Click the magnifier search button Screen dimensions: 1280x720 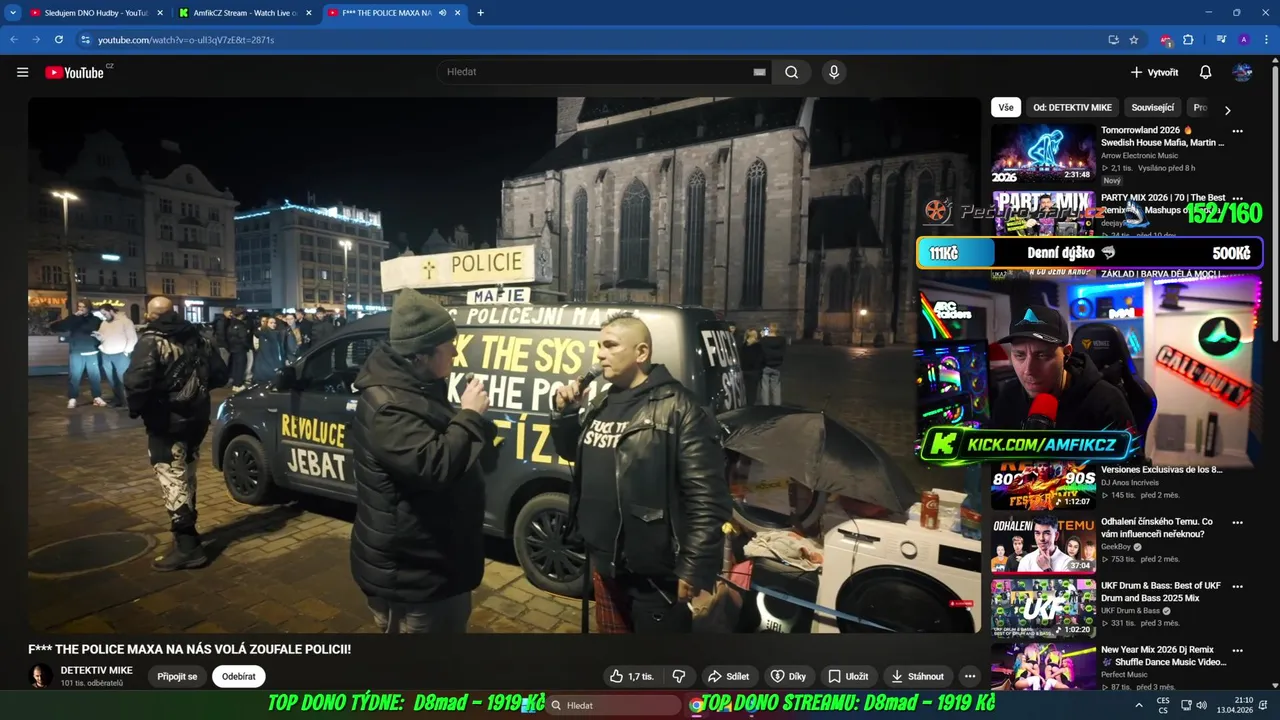pos(791,72)
